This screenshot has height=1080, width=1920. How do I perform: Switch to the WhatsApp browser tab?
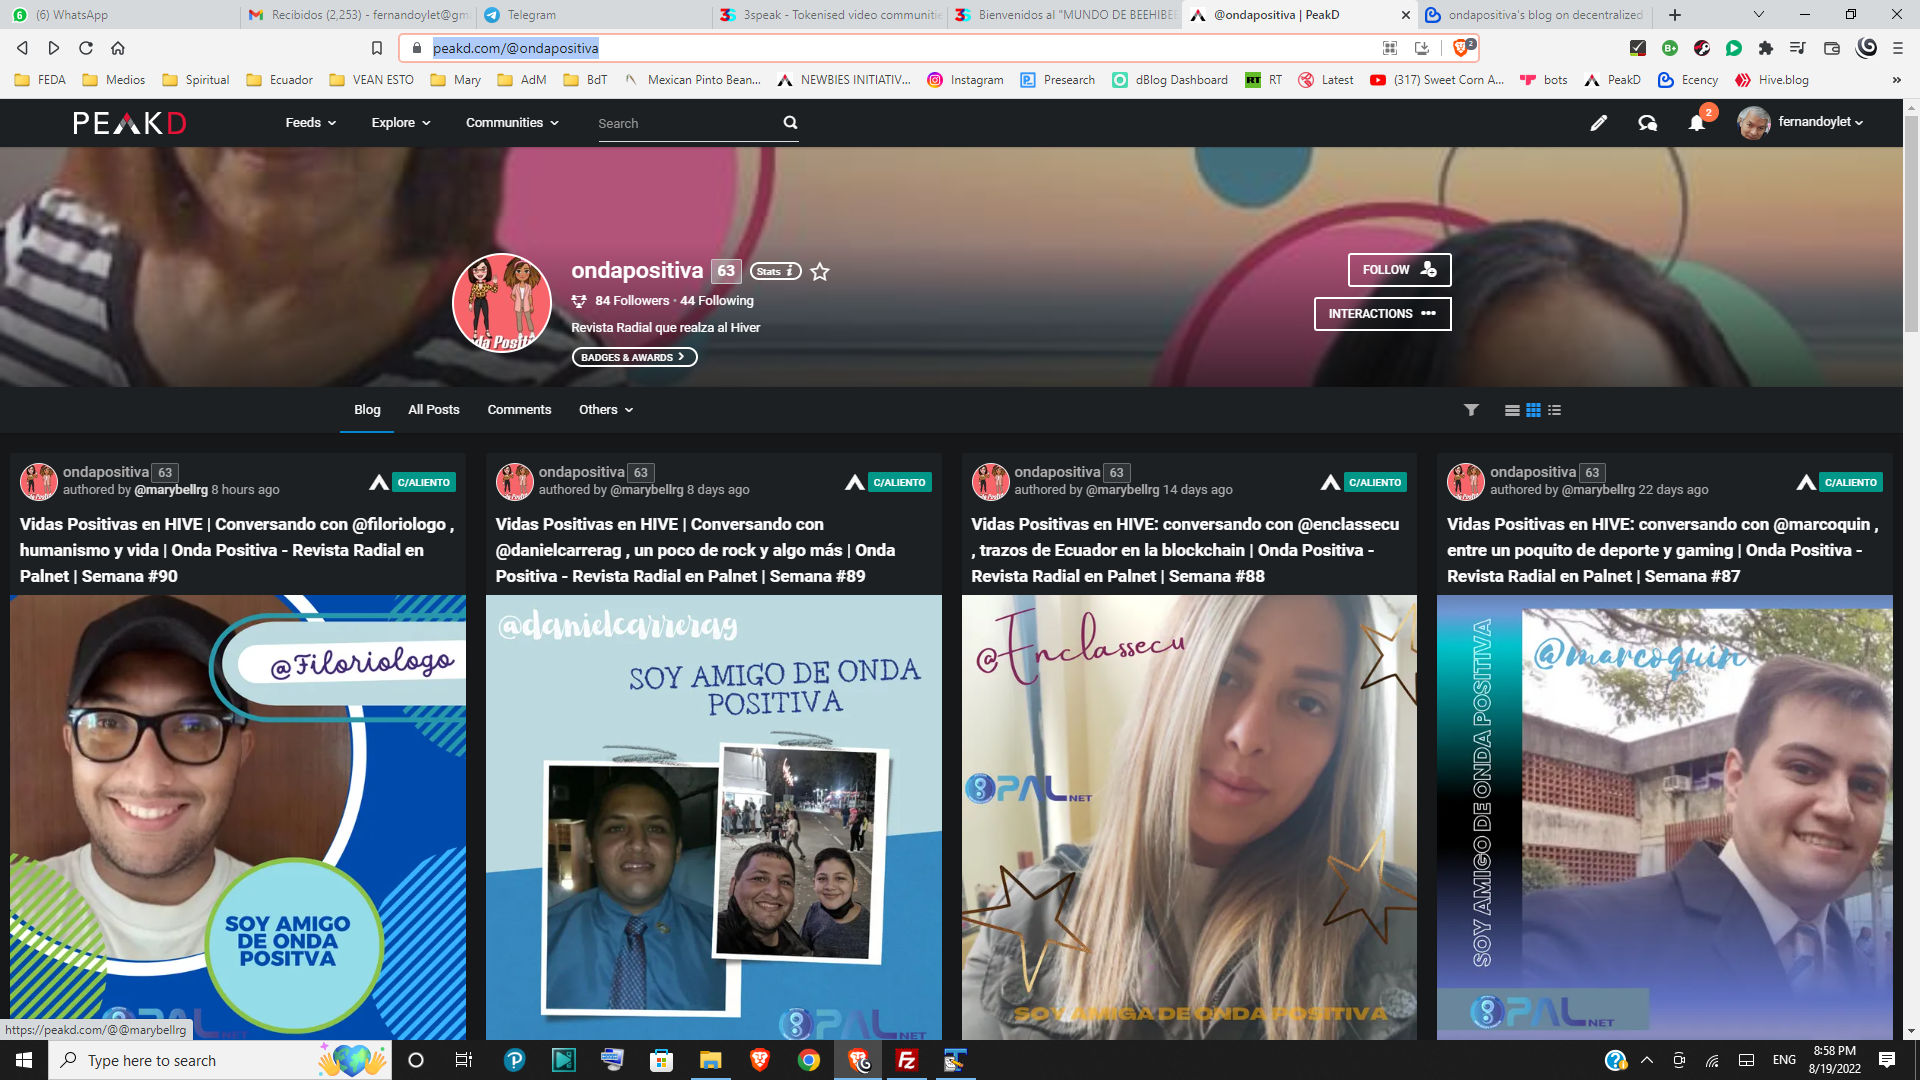118,15
